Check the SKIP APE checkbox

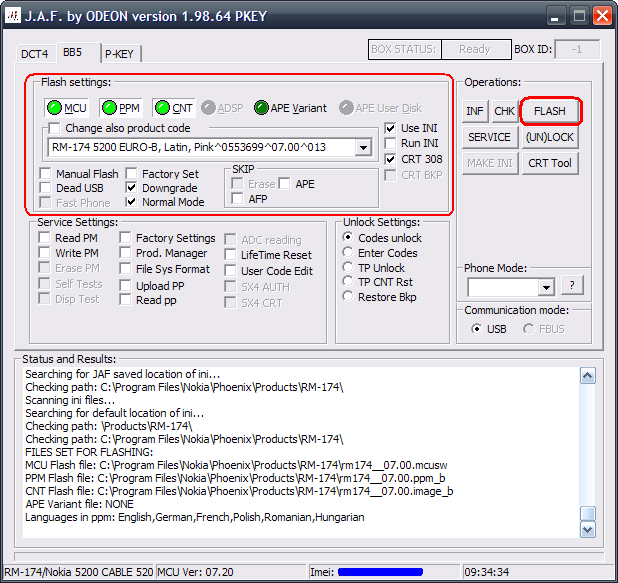284,184
